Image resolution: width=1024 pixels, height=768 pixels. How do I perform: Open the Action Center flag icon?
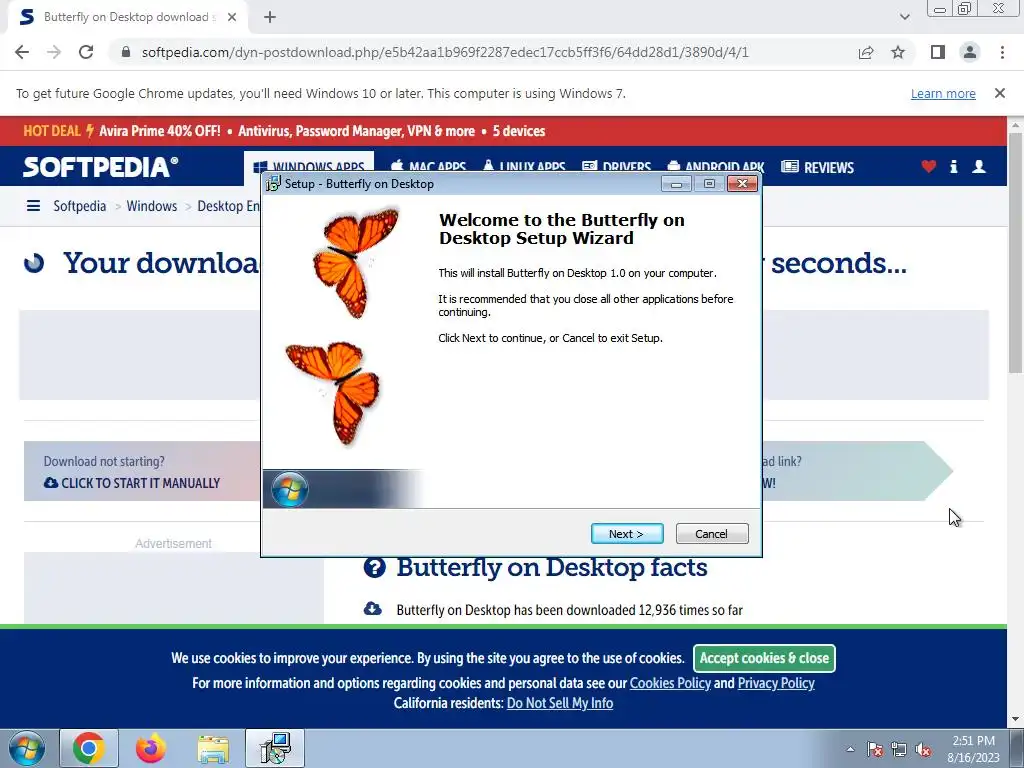[875, 749]
